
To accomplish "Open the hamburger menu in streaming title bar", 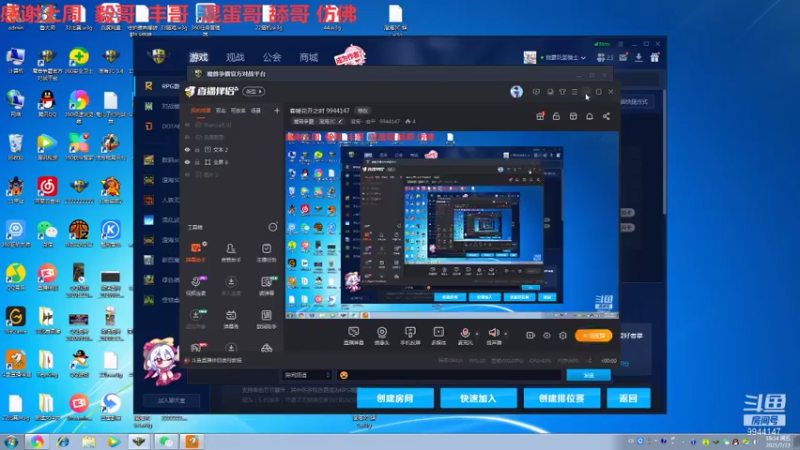I will 574,92.
